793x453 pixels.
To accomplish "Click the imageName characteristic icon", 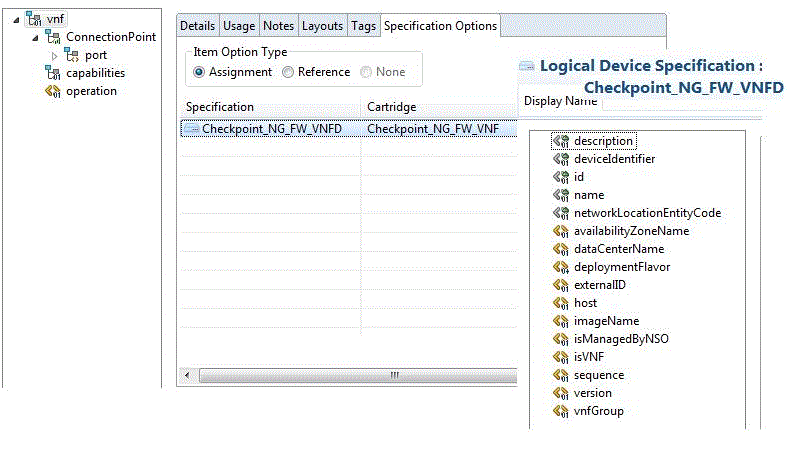I will click(561, 321).
